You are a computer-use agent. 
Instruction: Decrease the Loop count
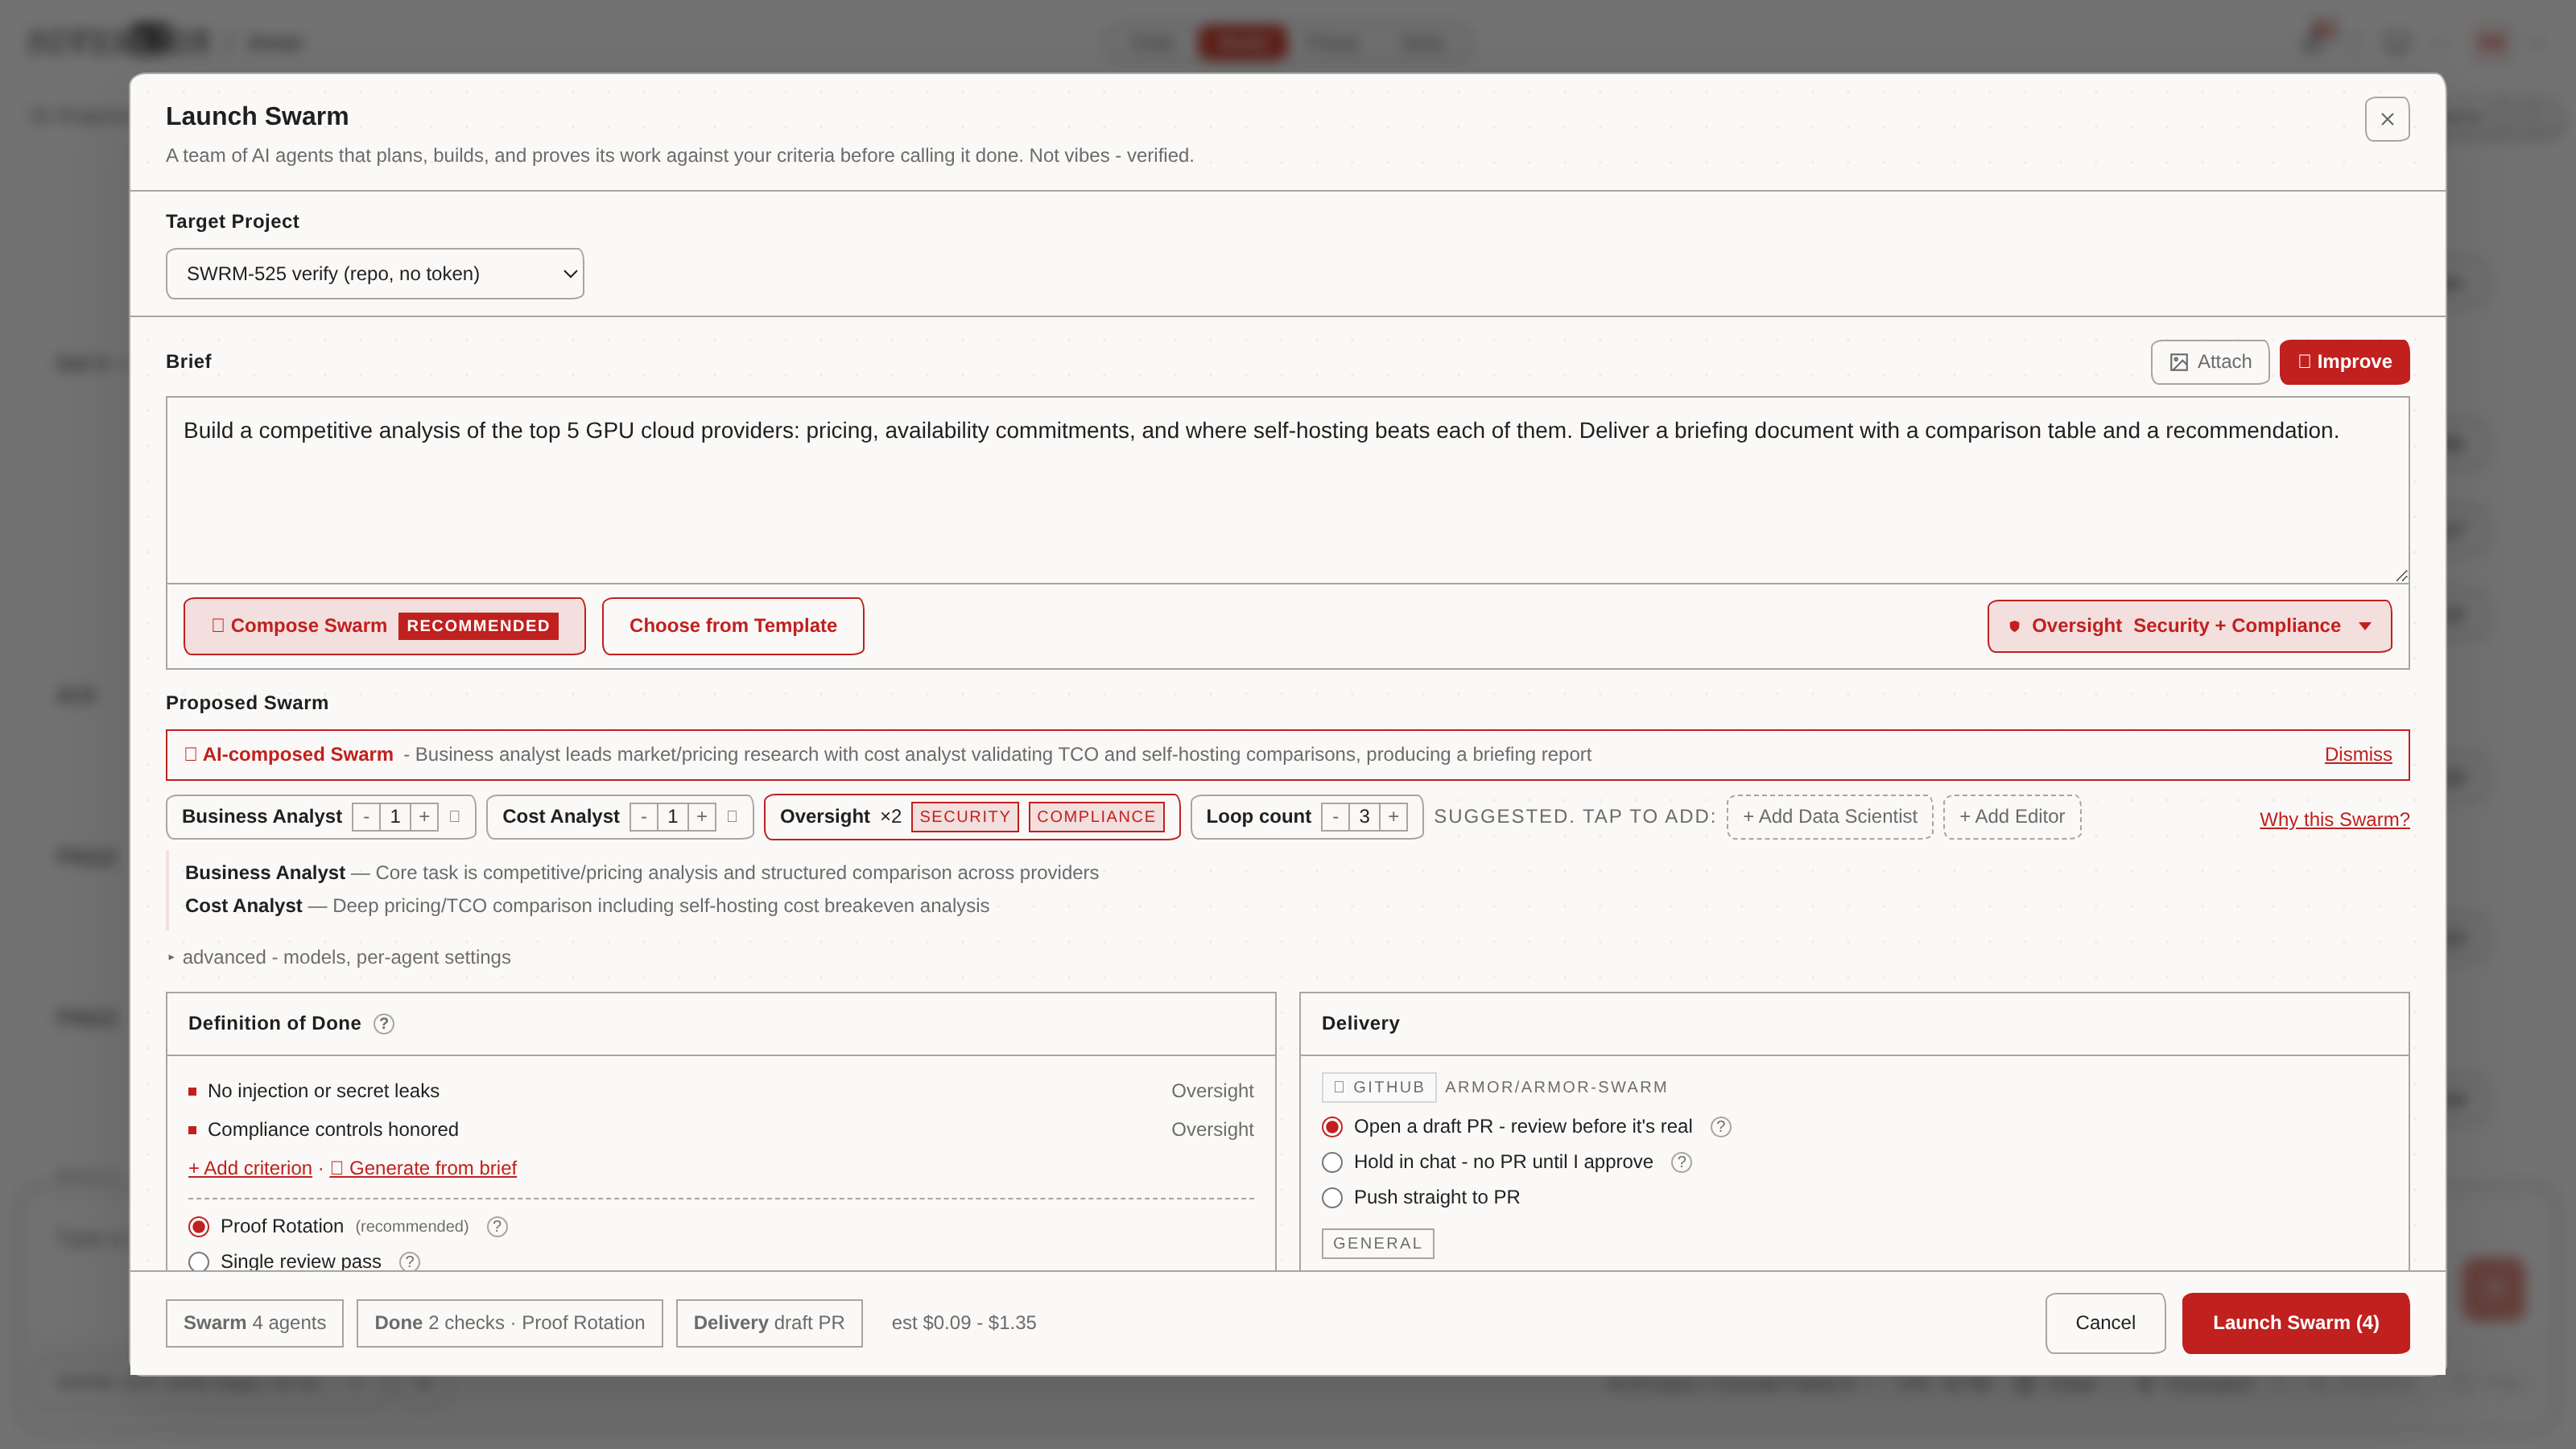tap(1335, 817)
